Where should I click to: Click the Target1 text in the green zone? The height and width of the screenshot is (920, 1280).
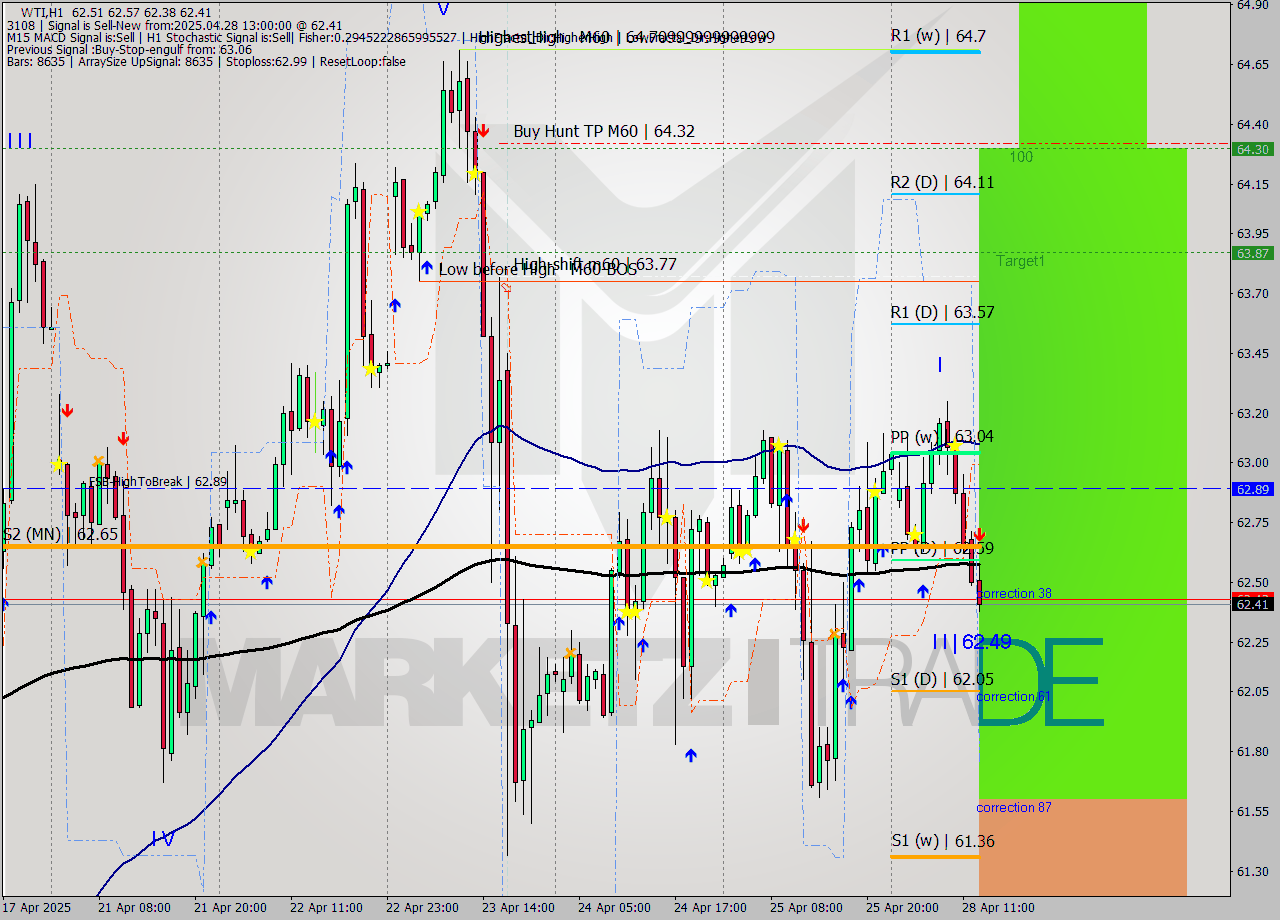click(x=1021, y=261)
